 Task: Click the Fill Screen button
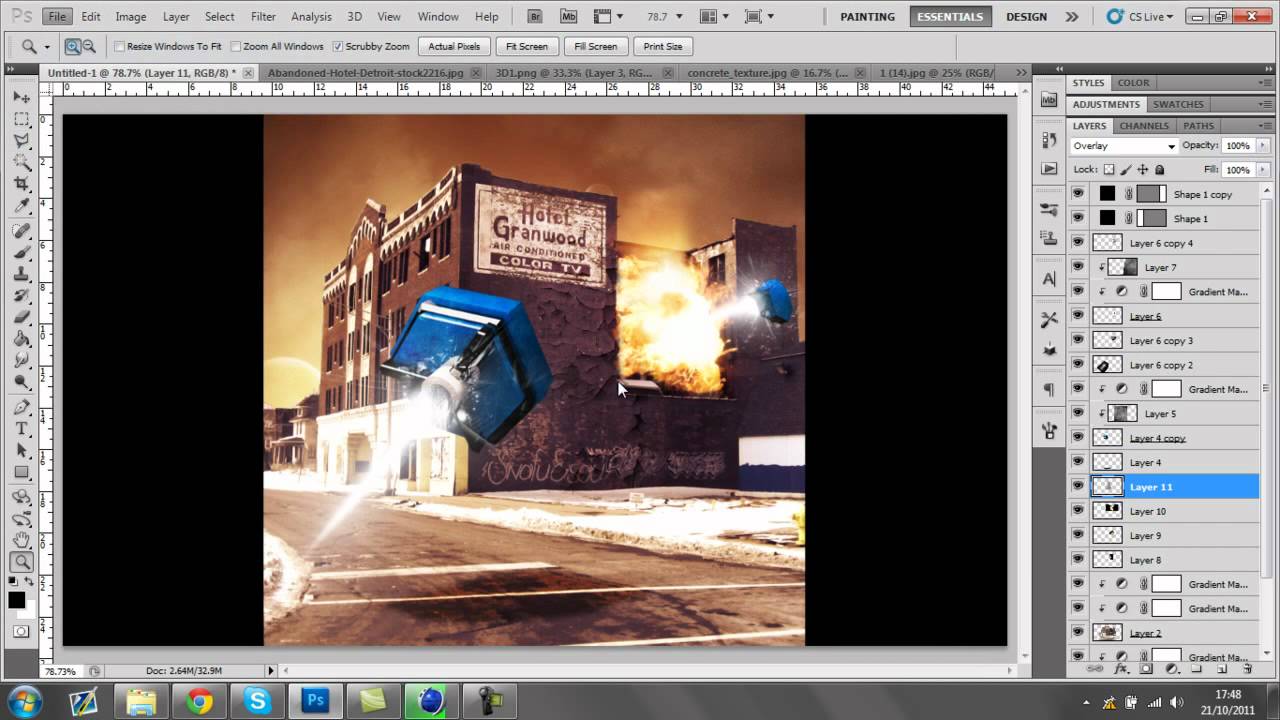596,46
